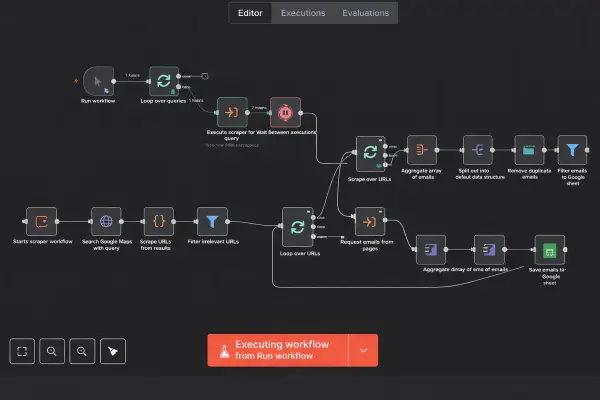Screen dimensions: 600x400
Task: Select the Wait Between executions node
Action: [285, 112]
